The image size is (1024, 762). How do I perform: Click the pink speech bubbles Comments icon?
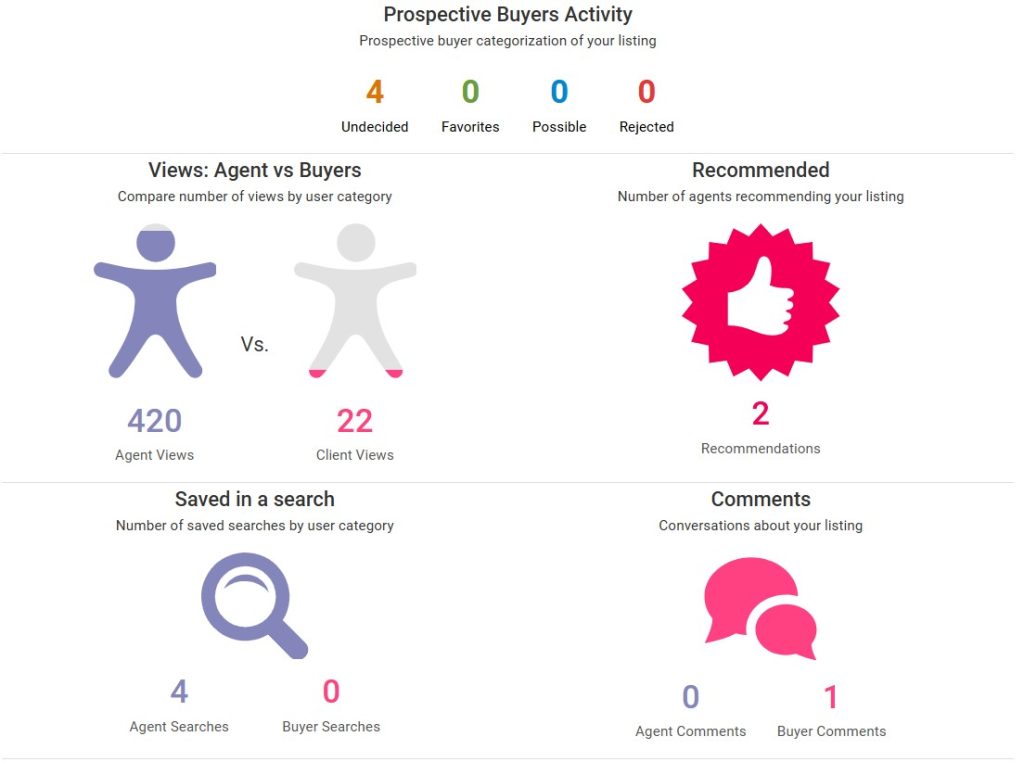(x=758, y=607)
